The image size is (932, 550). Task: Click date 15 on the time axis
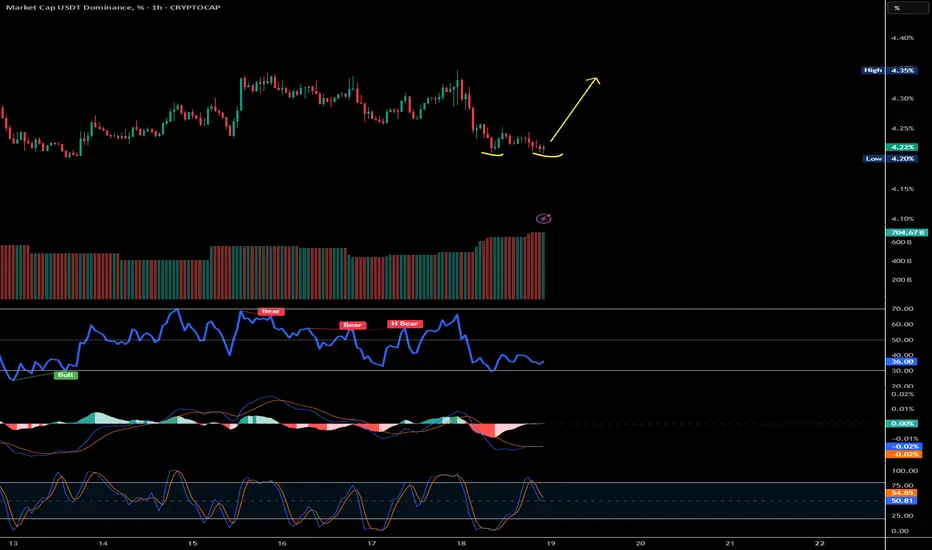click(x=192, y=543)
